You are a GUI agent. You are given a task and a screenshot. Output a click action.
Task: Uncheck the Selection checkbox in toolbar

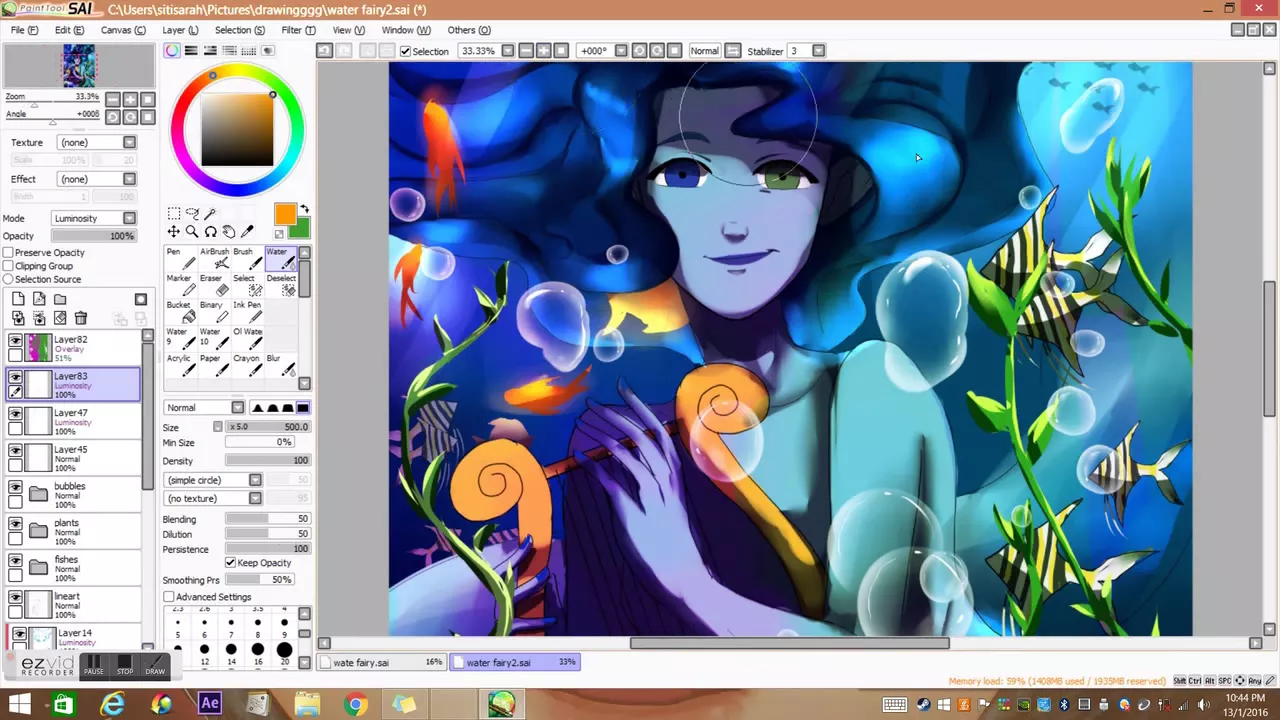point(405,51)
